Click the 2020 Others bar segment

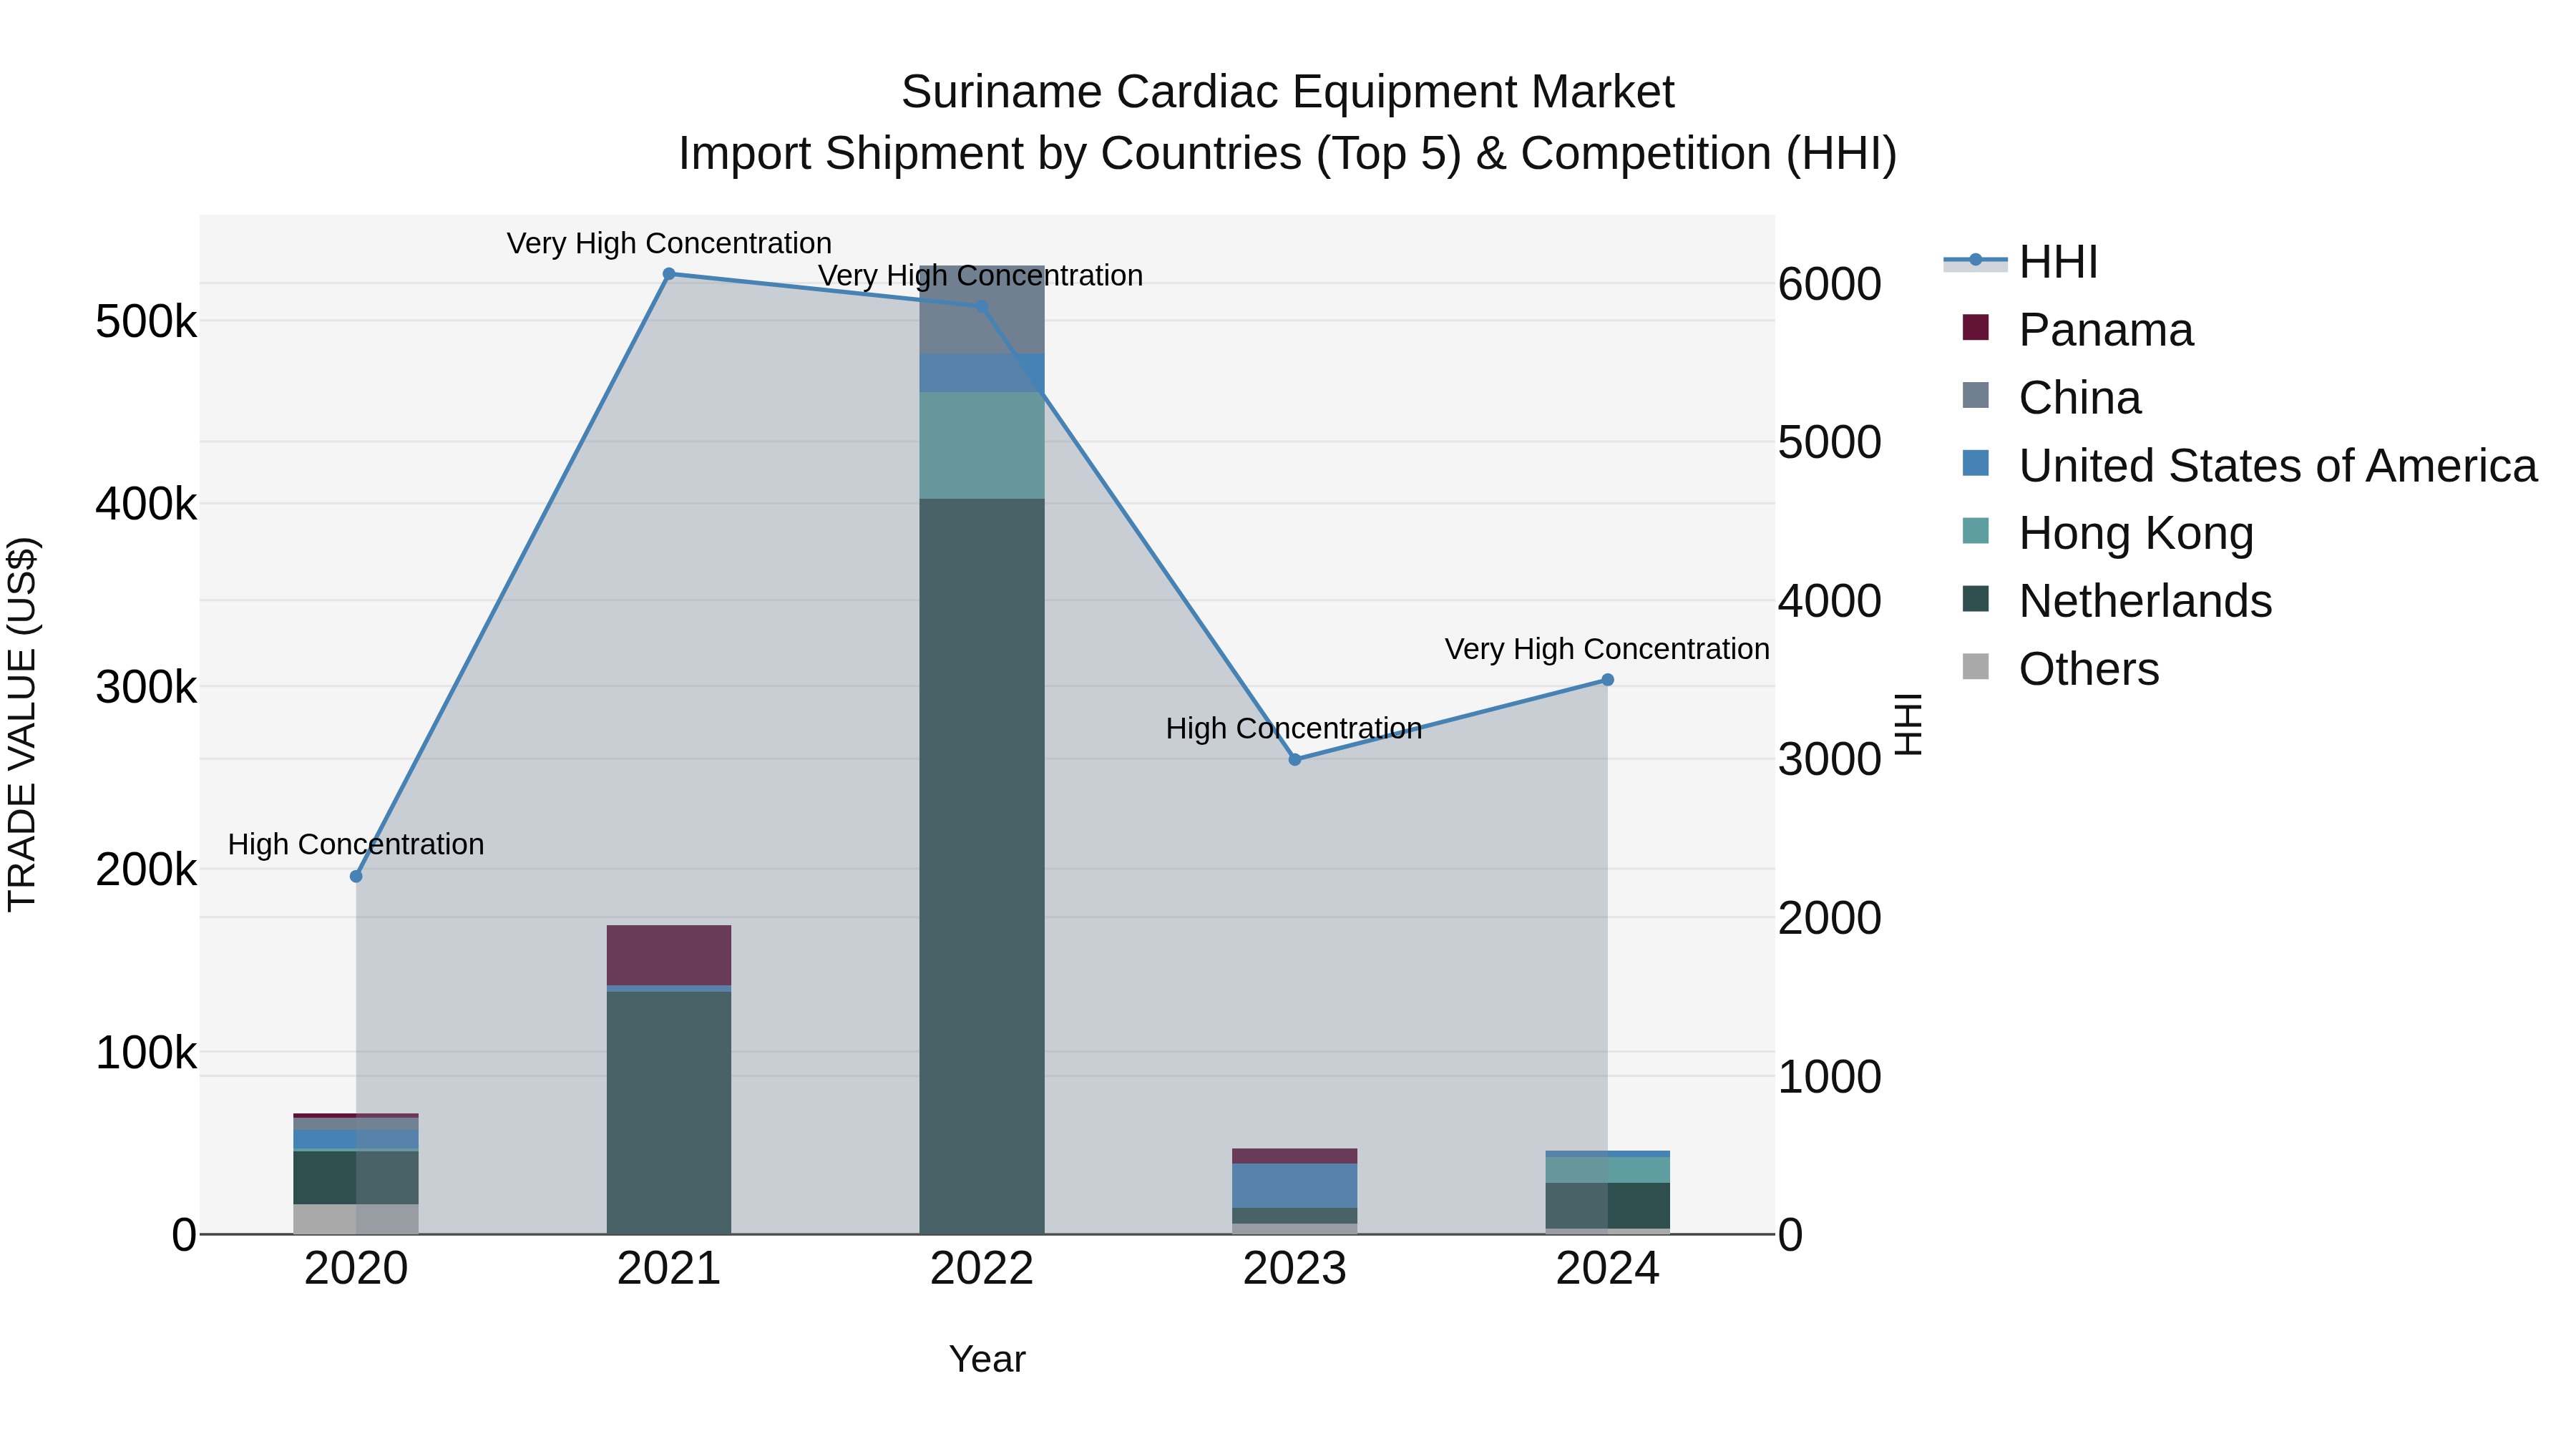[x=356, y=1219]
